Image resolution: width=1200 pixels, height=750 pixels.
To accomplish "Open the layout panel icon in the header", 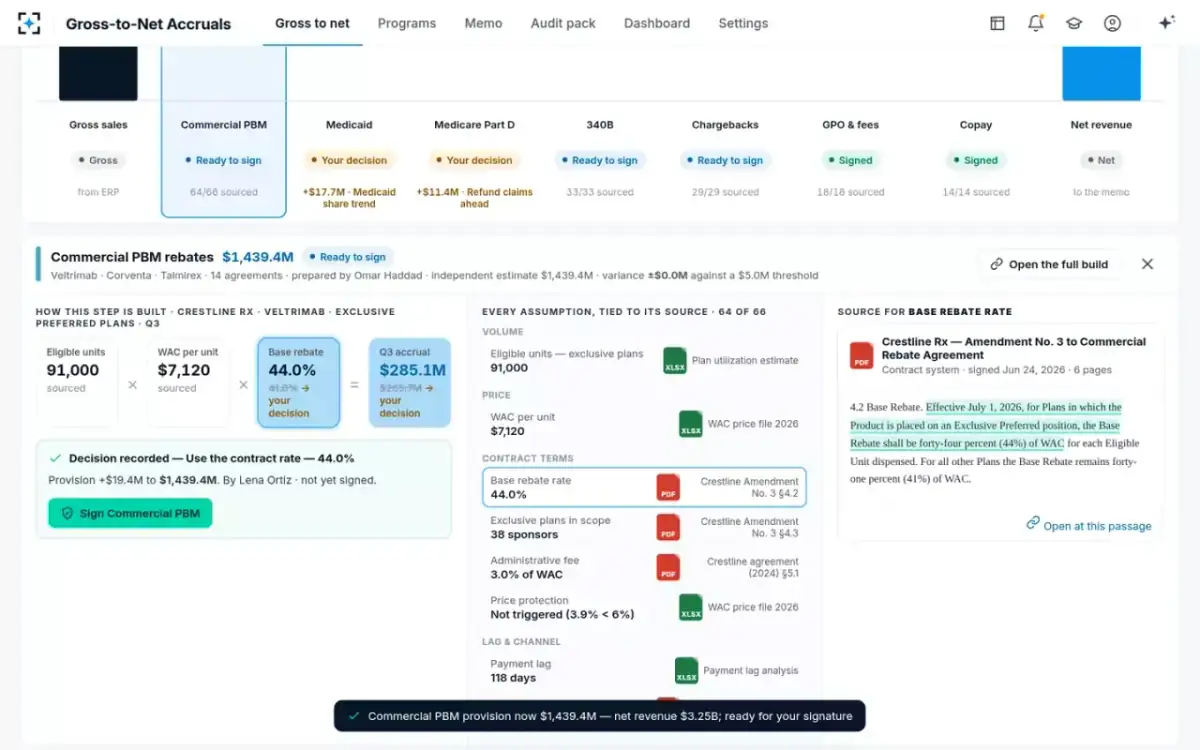I will click(x=997, y=23).
